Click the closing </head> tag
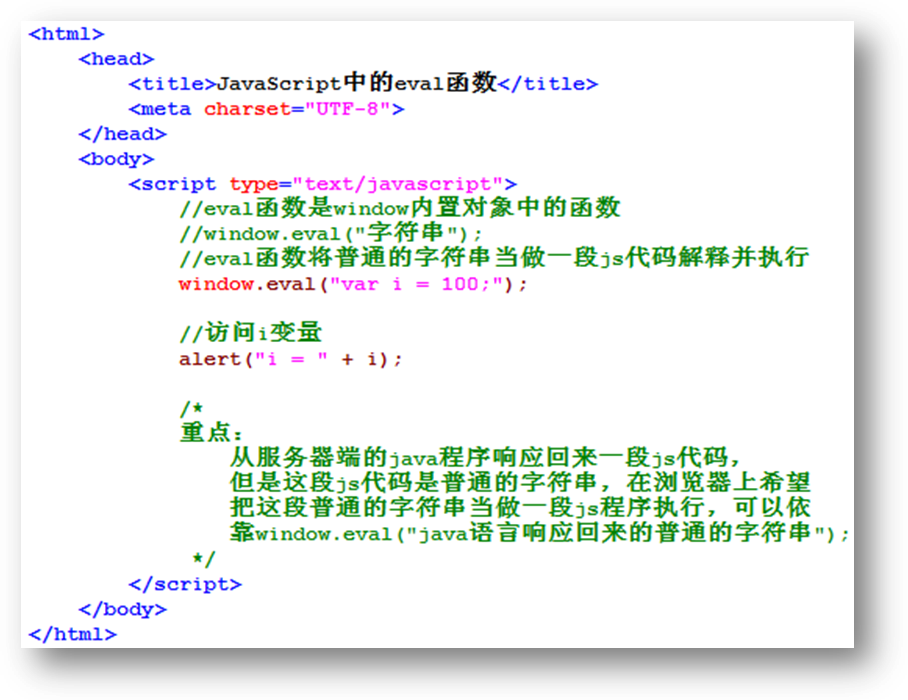 point(122,134)
